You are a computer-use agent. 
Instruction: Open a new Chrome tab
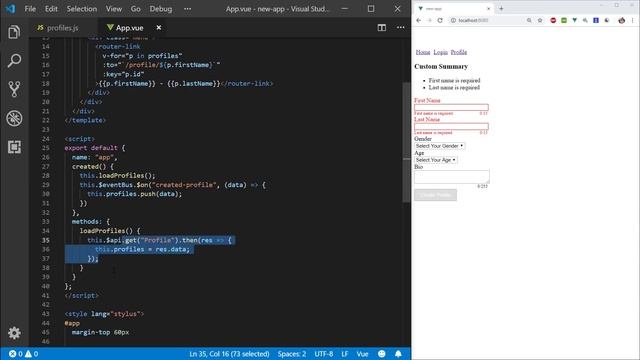pyautogui.click(x=501, y=8)
